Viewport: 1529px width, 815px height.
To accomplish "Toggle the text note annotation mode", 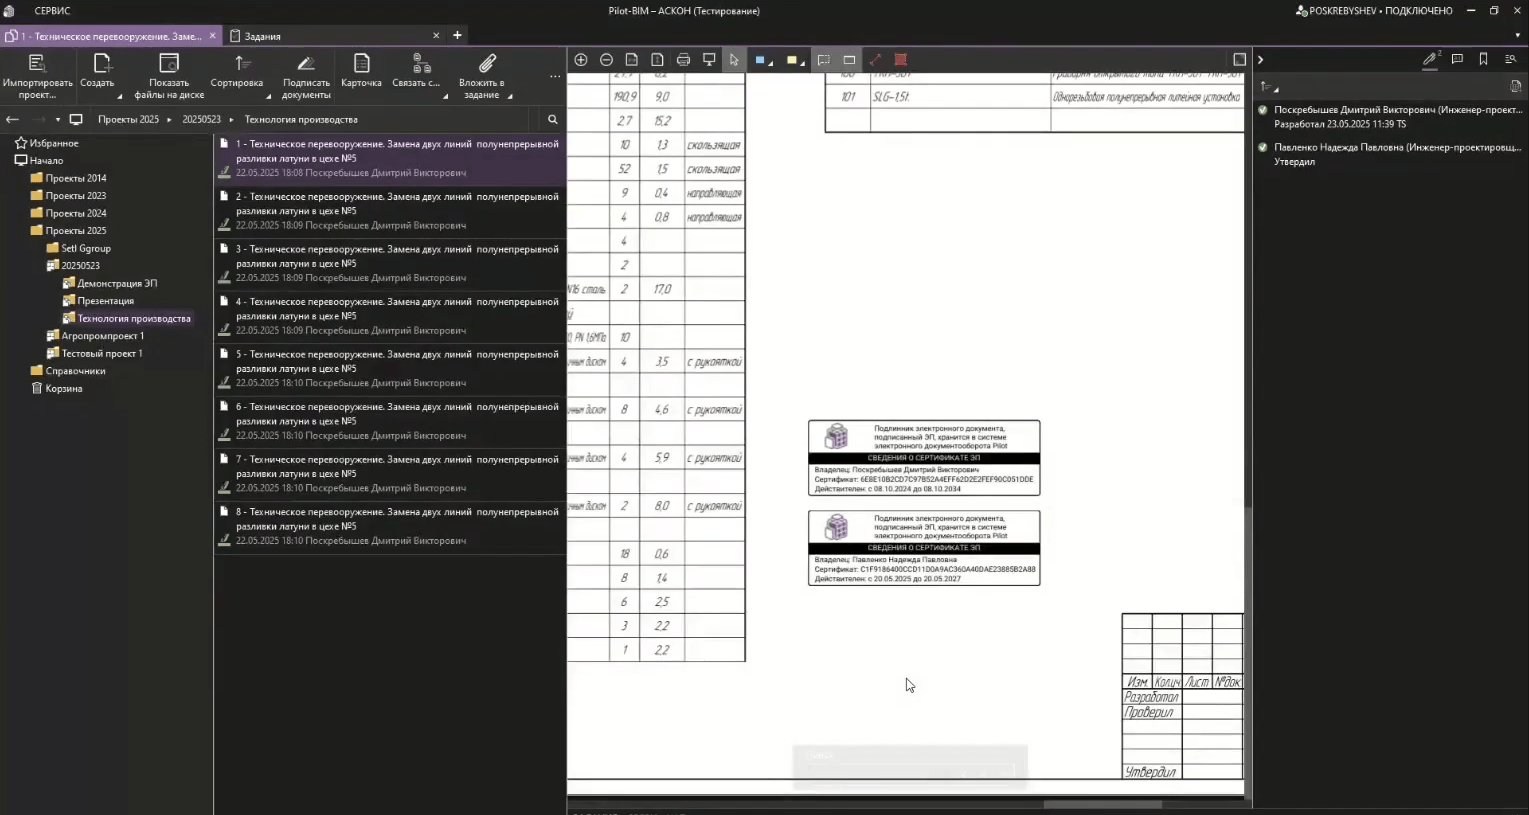I will [x=823, y=60].
